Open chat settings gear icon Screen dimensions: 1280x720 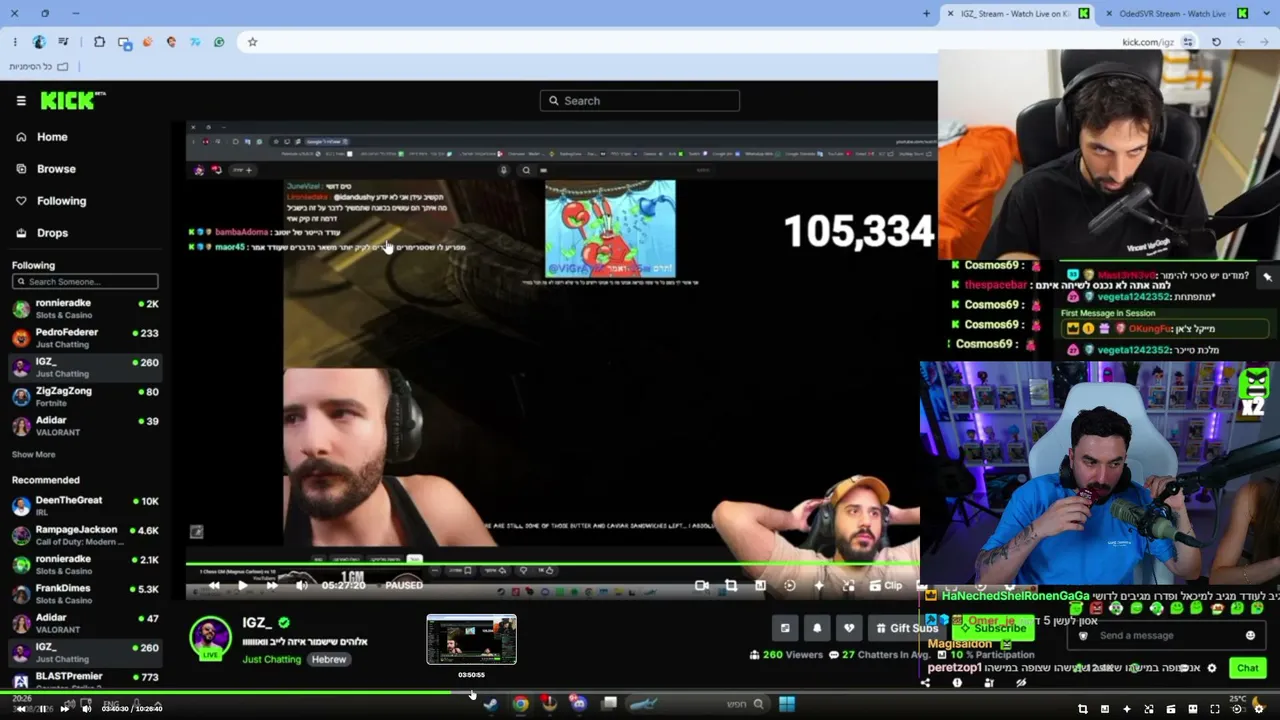pos(1212,668)
